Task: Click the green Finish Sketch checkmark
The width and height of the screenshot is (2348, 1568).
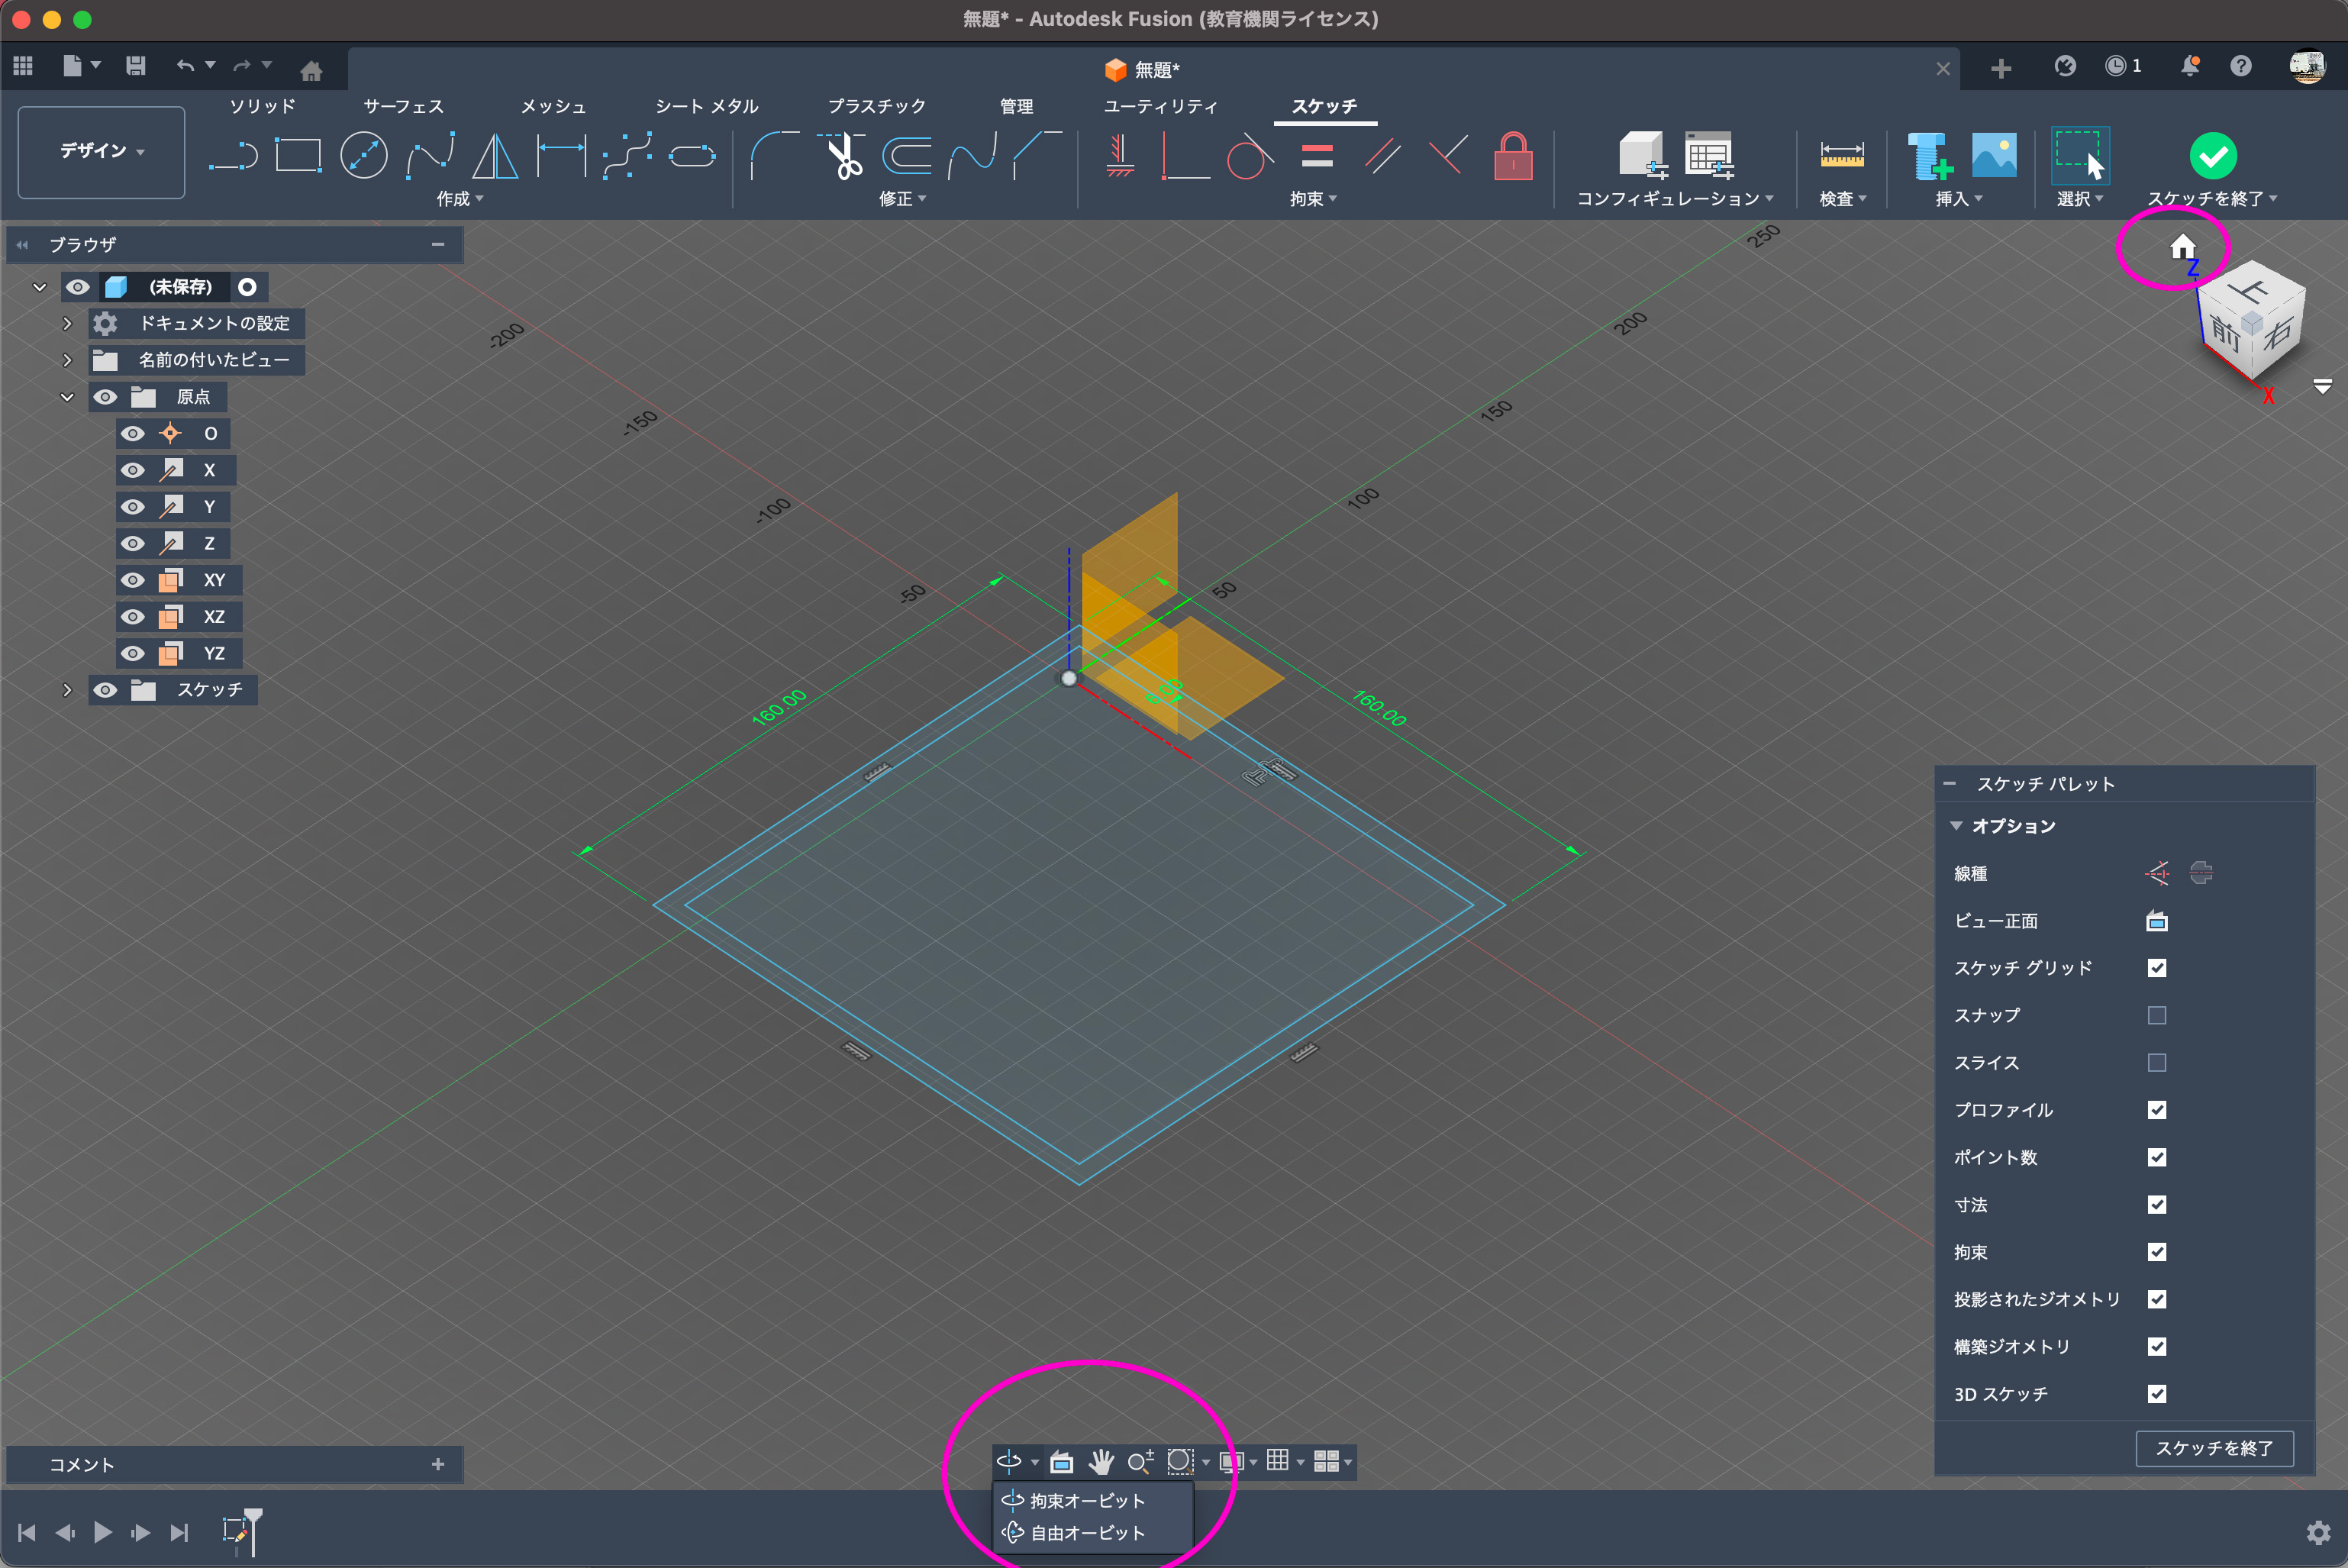Action: (2212, 156)
